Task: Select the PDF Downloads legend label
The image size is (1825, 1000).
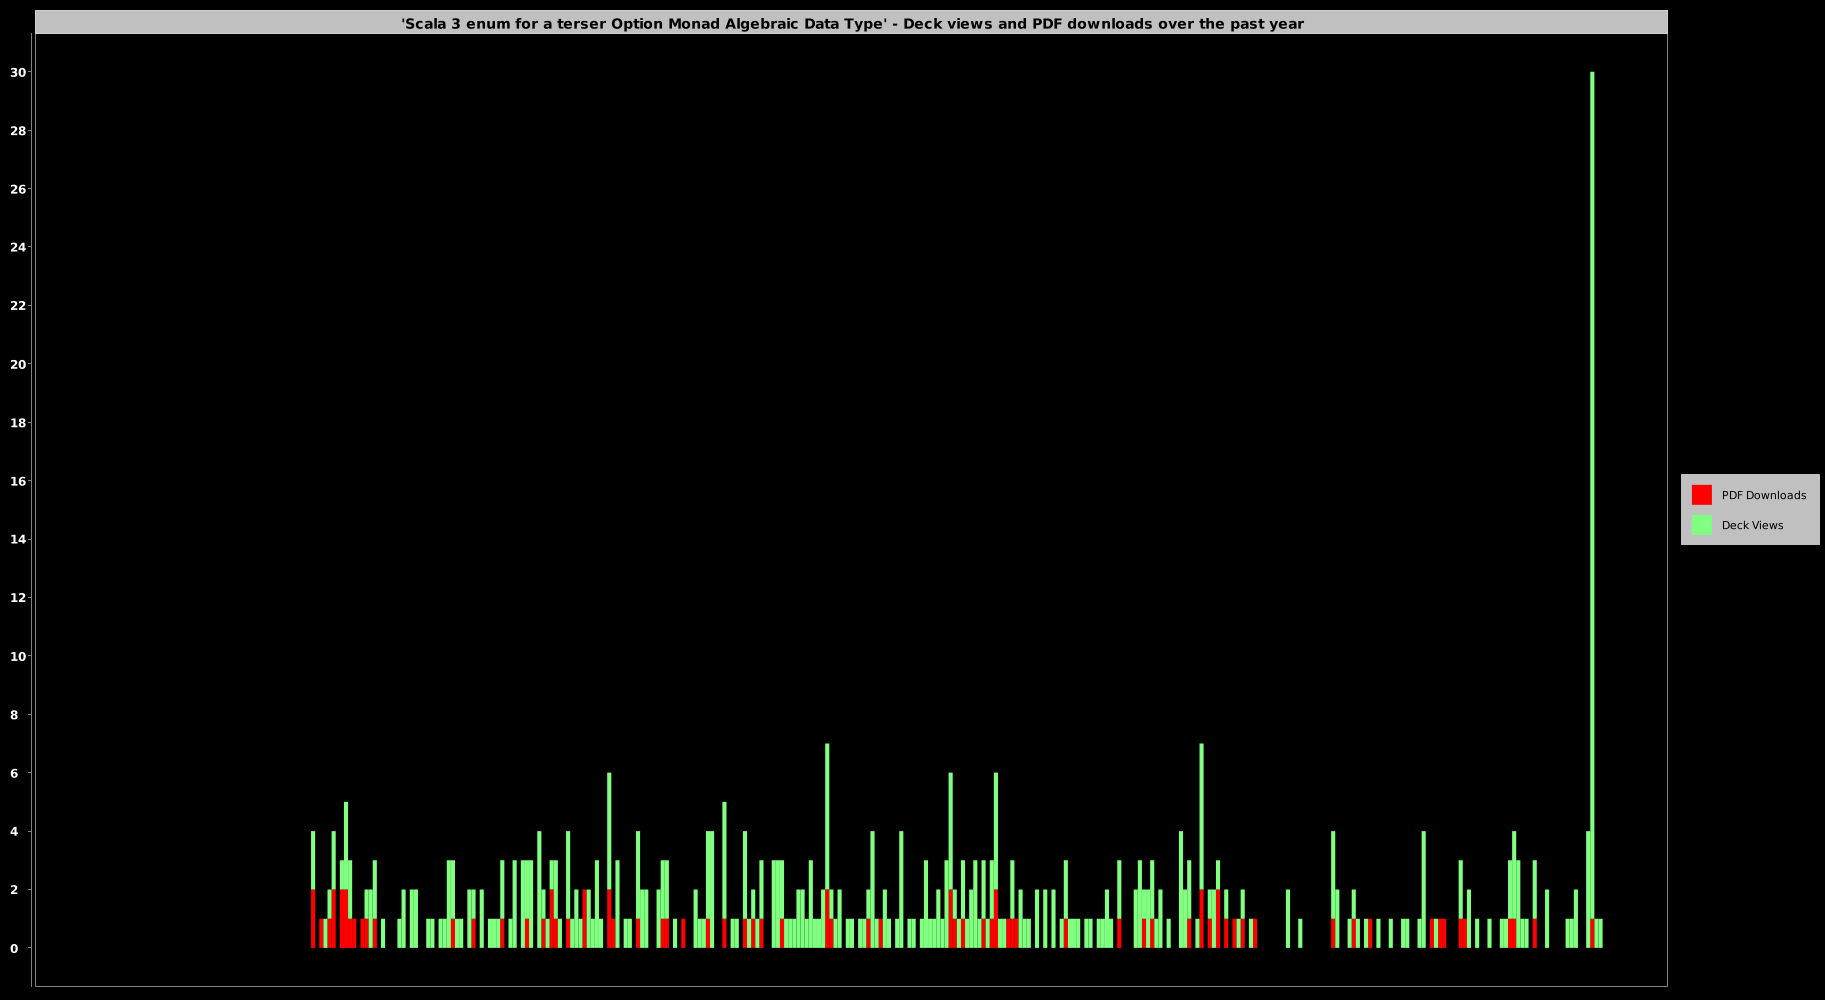Action: (x=1764, y=495)
